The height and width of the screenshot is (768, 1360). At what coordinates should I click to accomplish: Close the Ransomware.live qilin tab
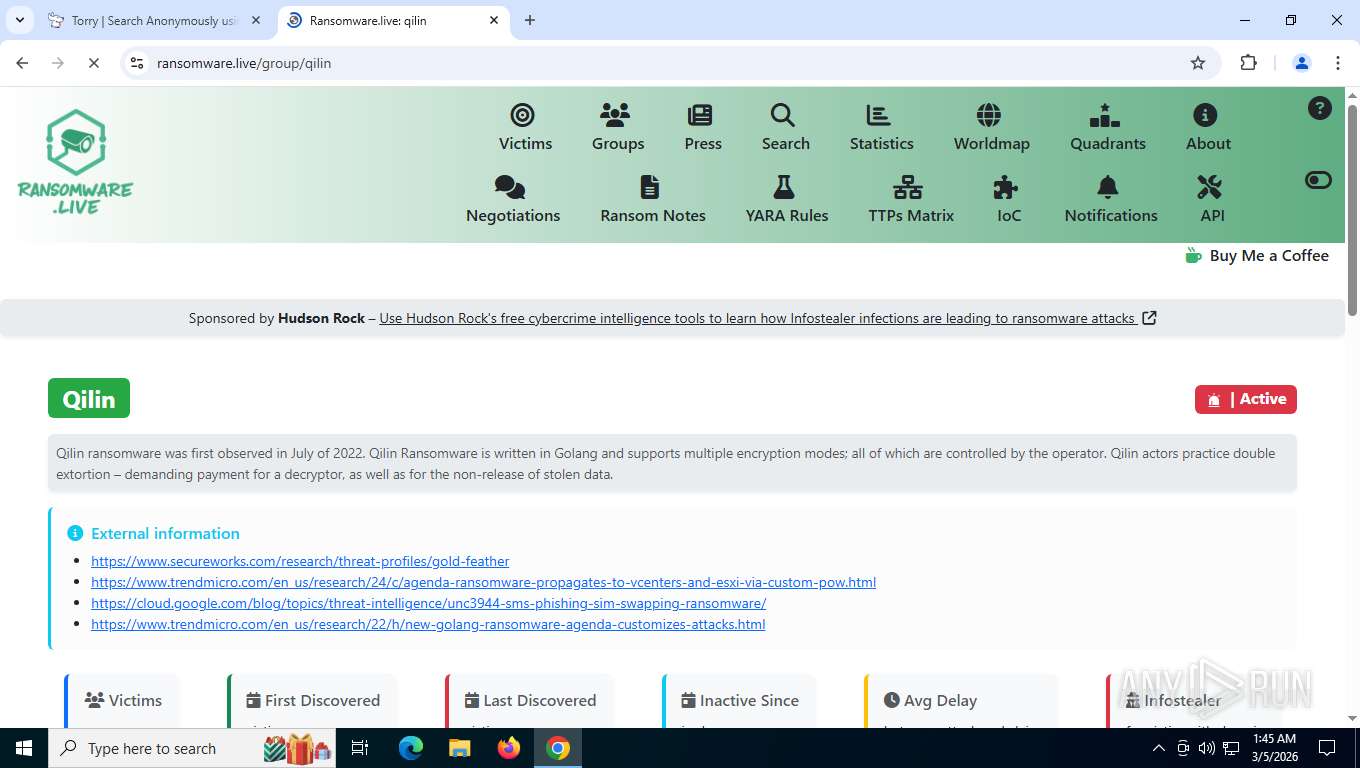tap(494, 20)
